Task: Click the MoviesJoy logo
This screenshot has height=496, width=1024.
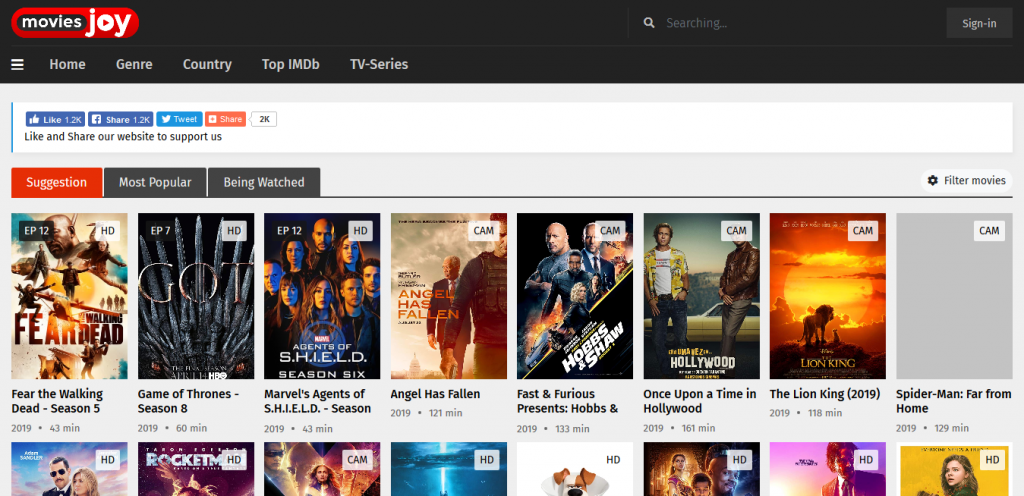Action: [x=75, y=23]
